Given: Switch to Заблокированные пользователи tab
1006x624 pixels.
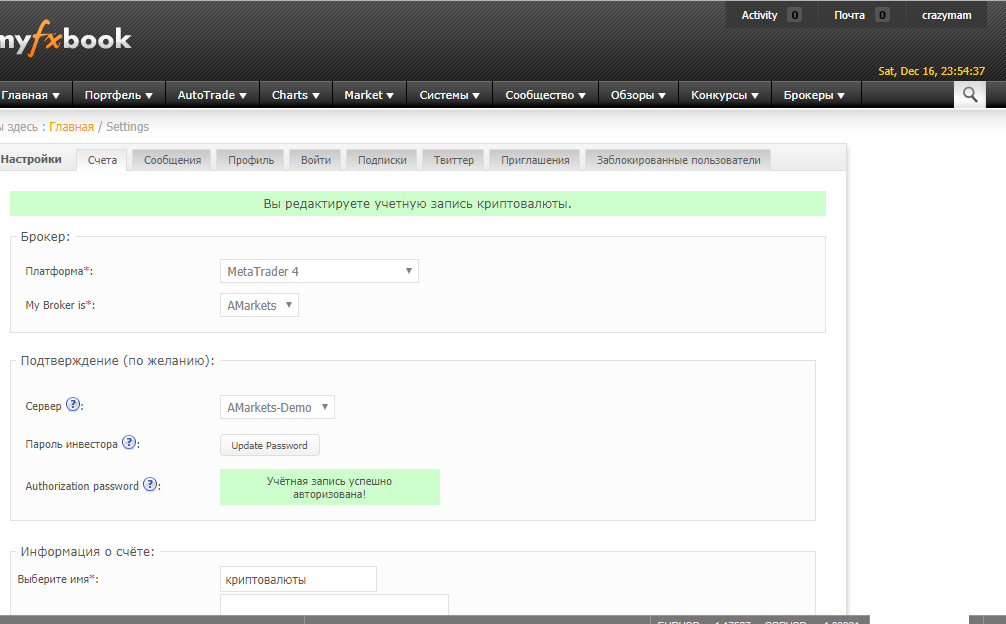Looking at the screenshot, I should 678,160.
